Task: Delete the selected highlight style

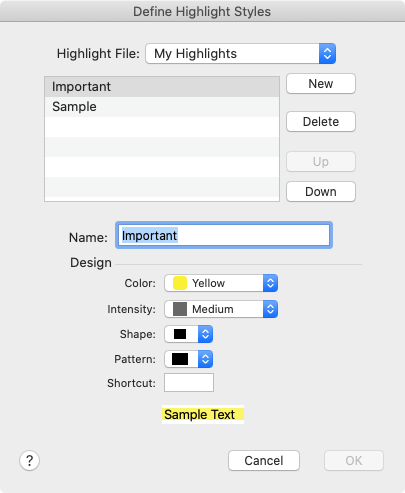Action: pyautogui.click(x=321, y=122)
